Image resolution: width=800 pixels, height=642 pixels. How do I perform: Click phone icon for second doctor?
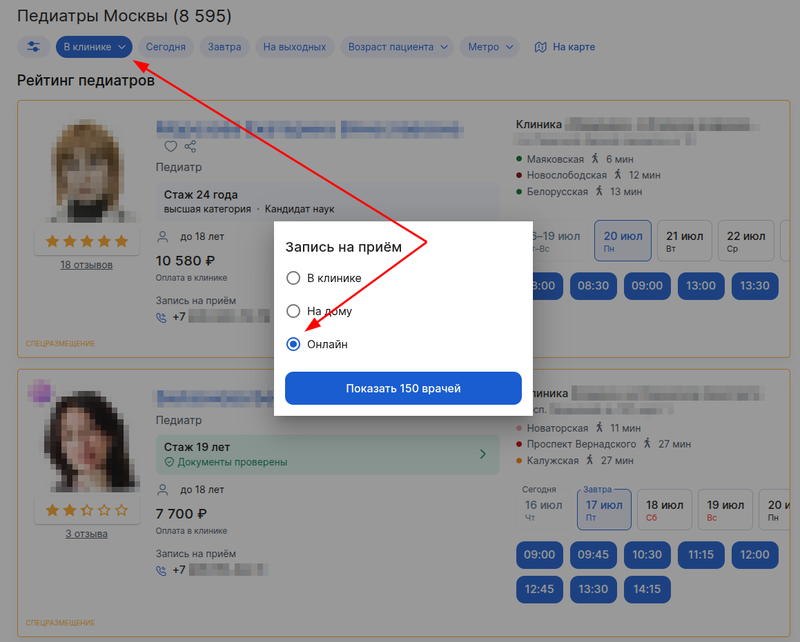(161, 571)
